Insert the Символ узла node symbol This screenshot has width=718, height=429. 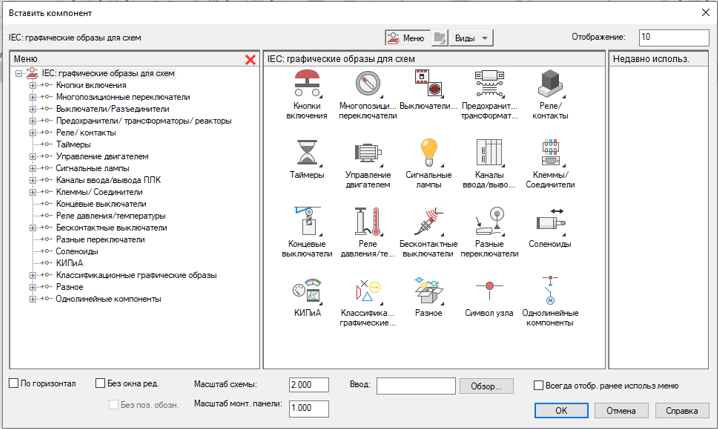(490, 291)
